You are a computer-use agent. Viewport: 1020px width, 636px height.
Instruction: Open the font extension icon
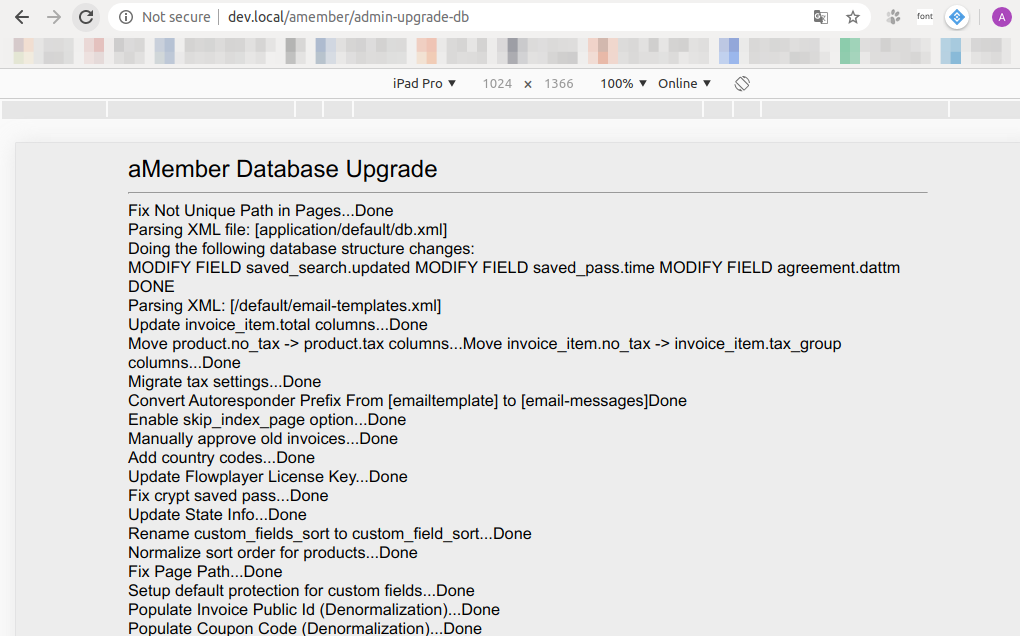(x=925, y=17)
